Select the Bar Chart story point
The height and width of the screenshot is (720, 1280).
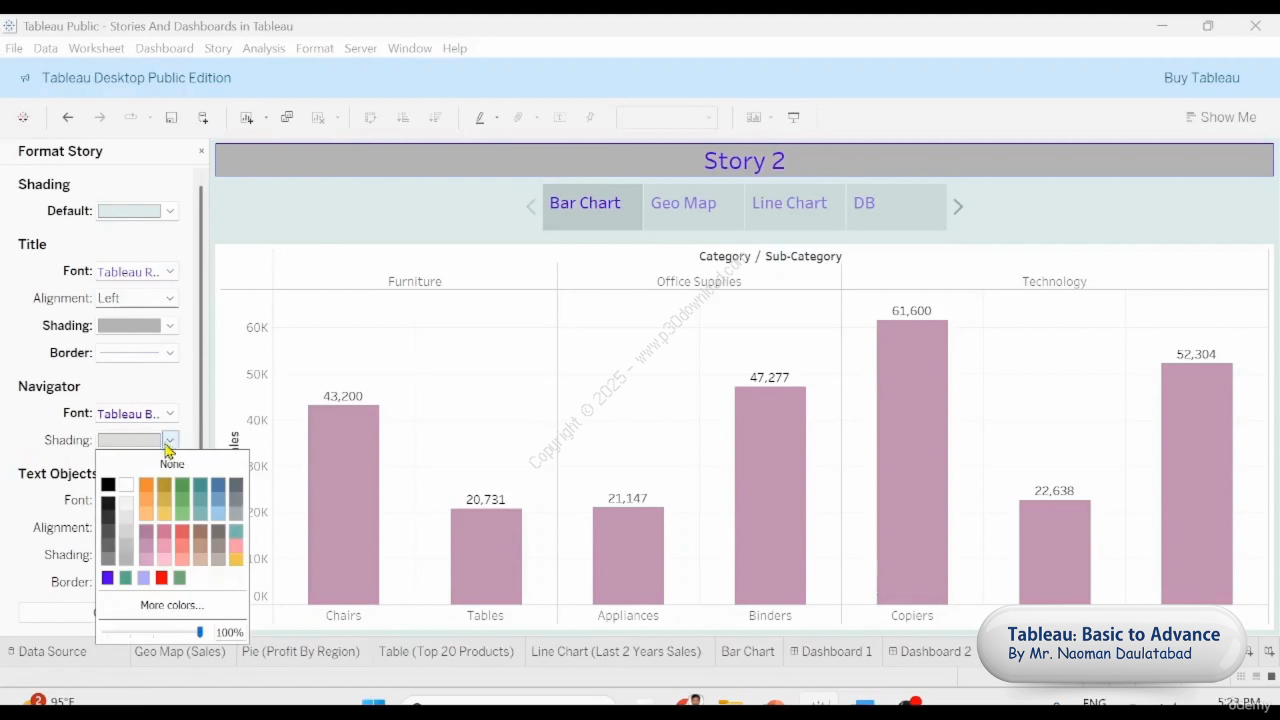(x=593, y=207)
